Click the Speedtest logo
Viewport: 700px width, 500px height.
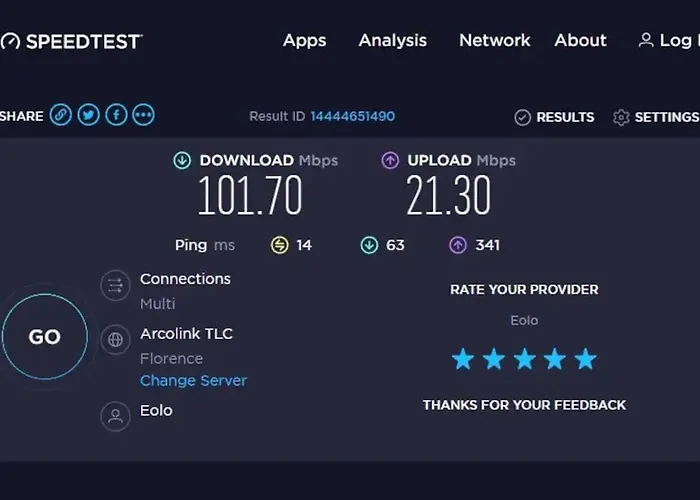(x=72, y=41)
